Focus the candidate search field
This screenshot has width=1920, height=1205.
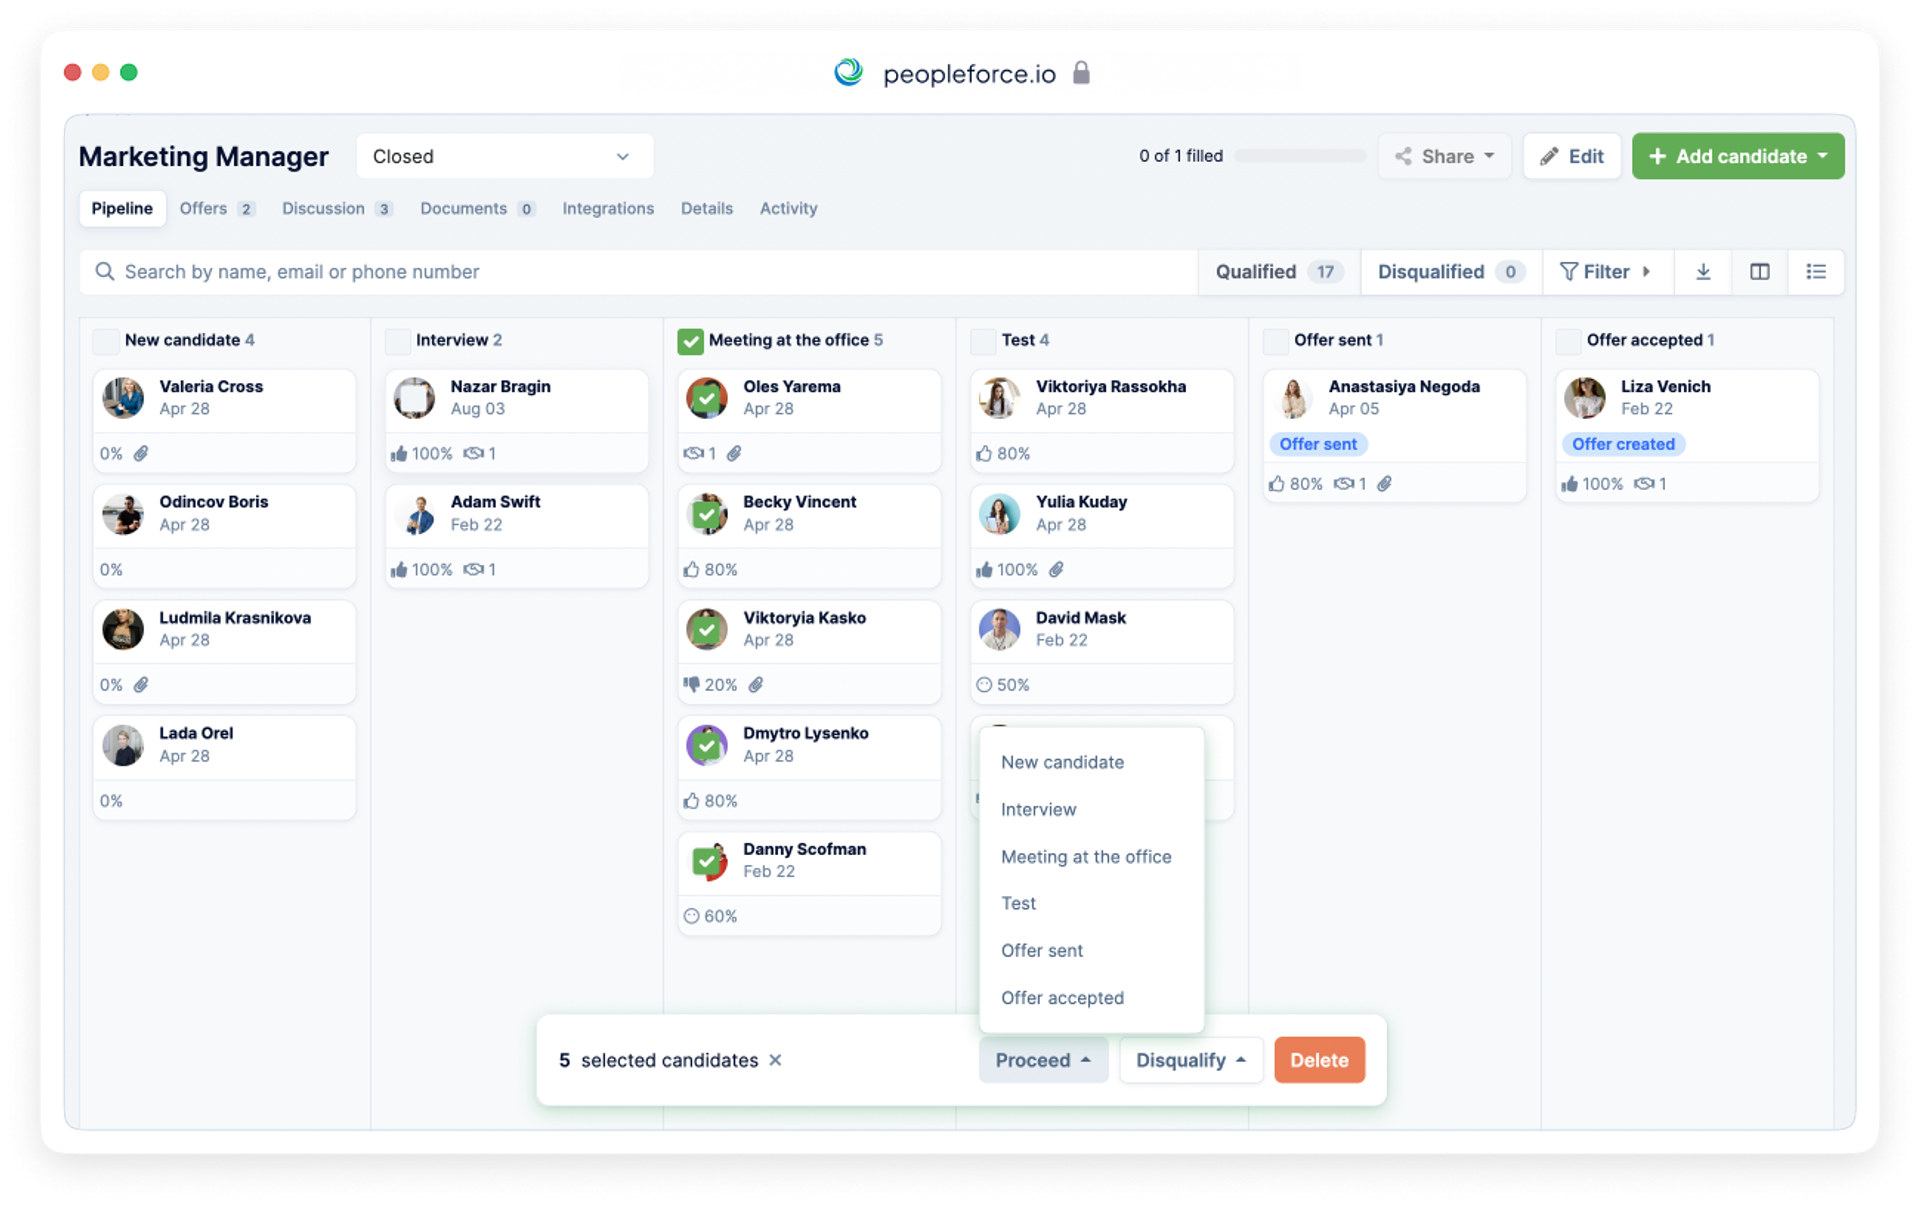coord(638,272)
